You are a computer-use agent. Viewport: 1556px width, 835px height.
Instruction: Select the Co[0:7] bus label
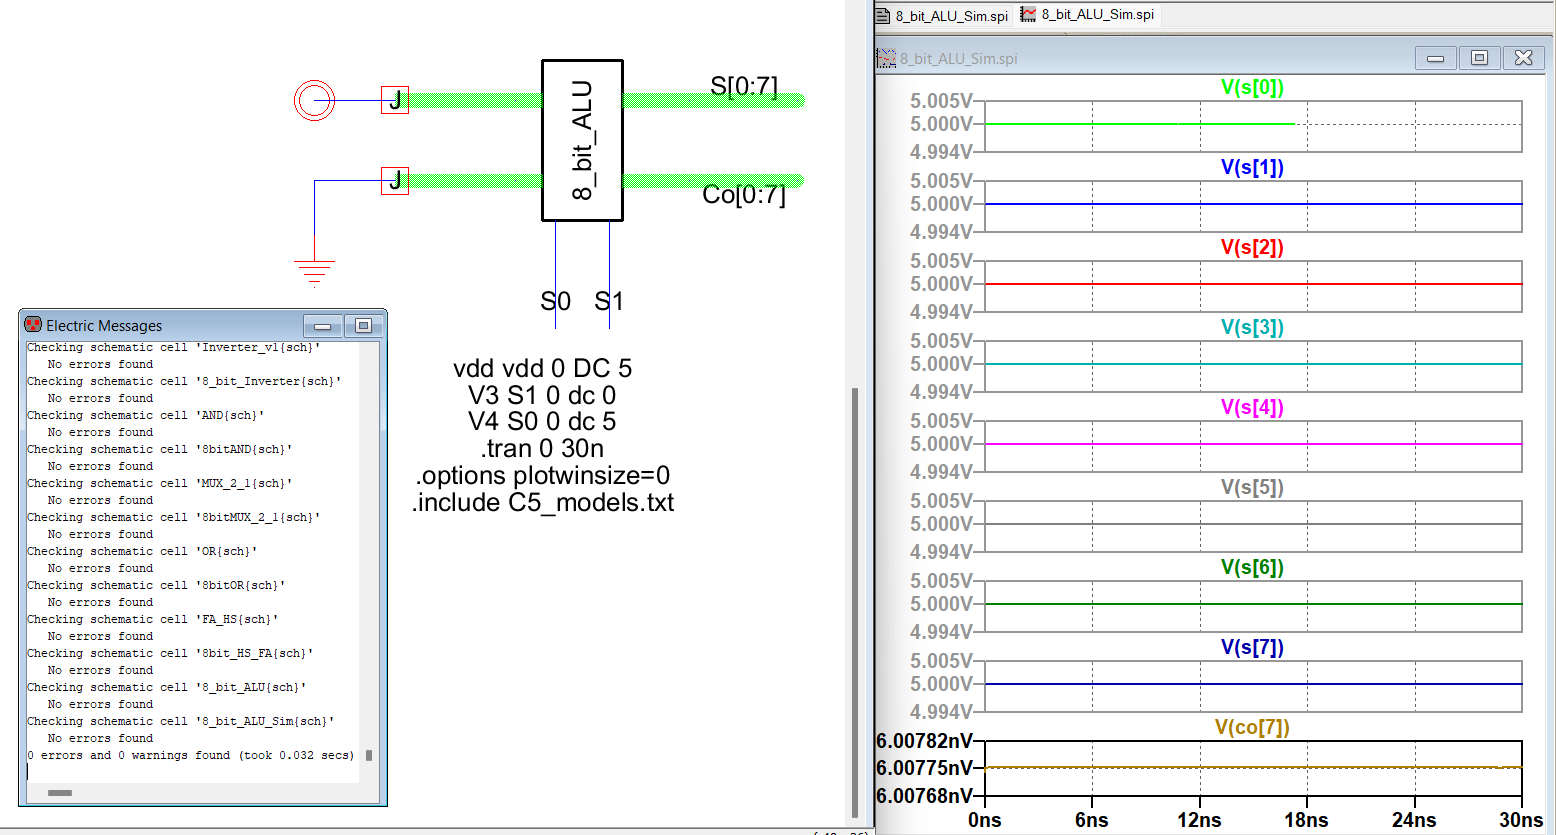click(x=744, y=194)
